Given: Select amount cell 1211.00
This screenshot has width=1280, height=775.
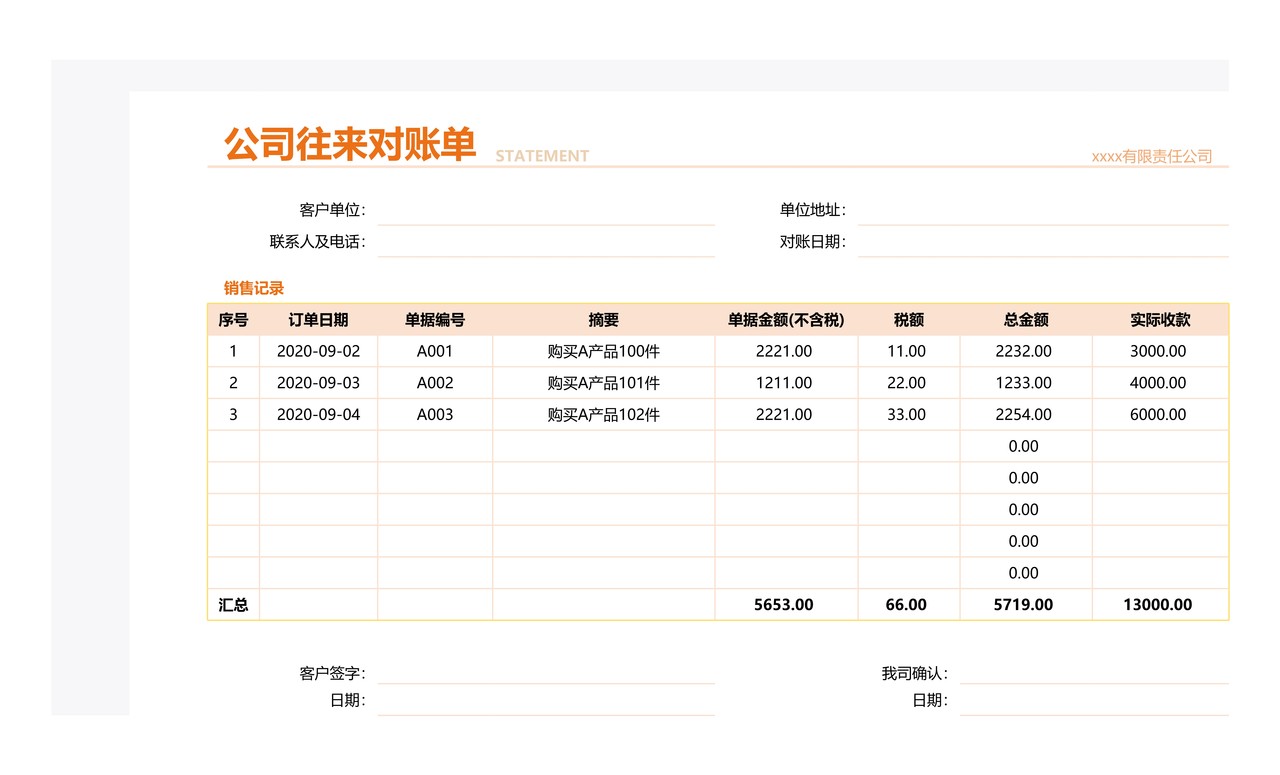Looking at the screenshot, I should [784, 383].
